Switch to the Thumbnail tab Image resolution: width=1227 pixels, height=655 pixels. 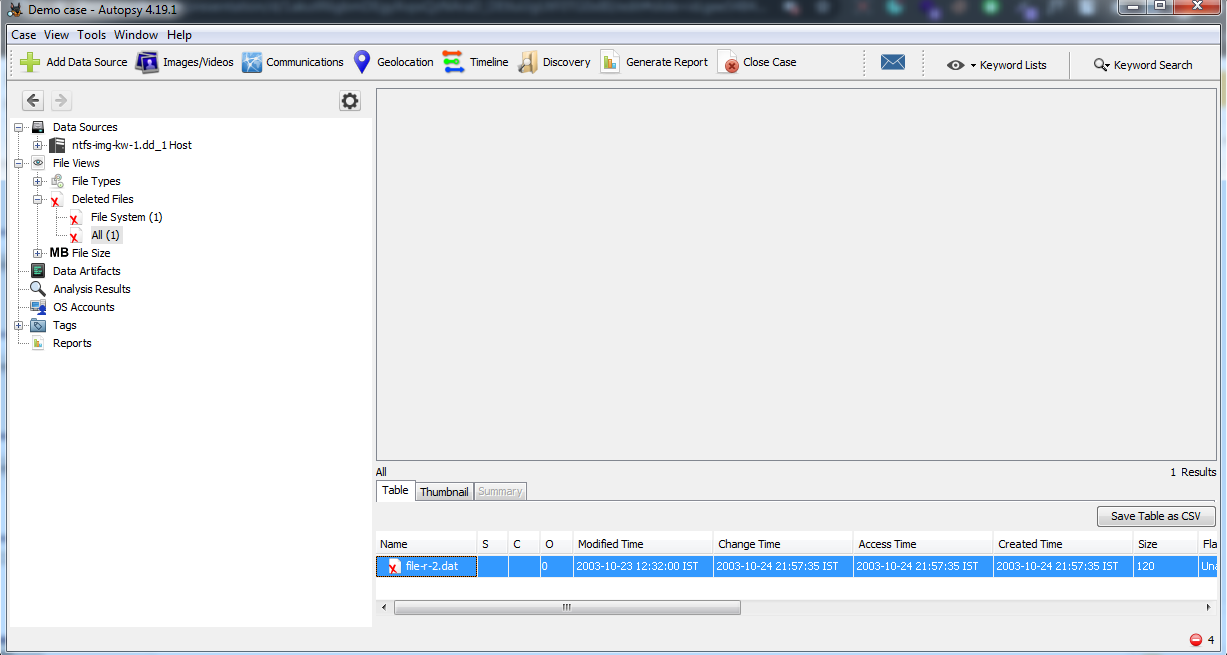coord(444,492)
